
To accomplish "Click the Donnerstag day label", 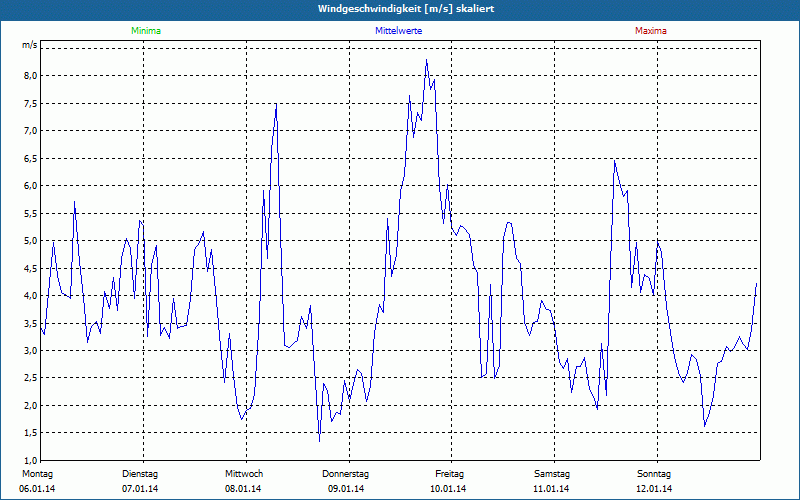I will tap(345, 474).
